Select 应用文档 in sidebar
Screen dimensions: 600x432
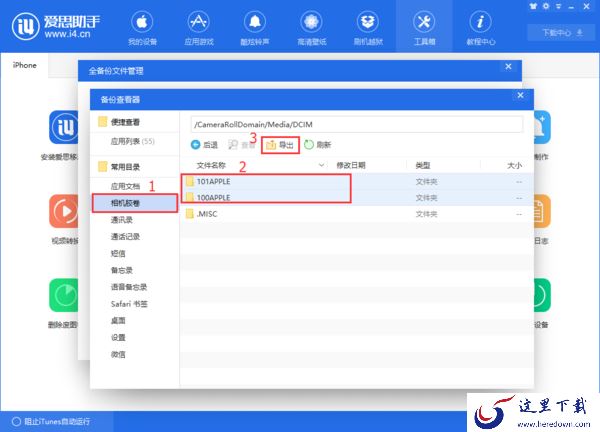(x=125, y=186)
